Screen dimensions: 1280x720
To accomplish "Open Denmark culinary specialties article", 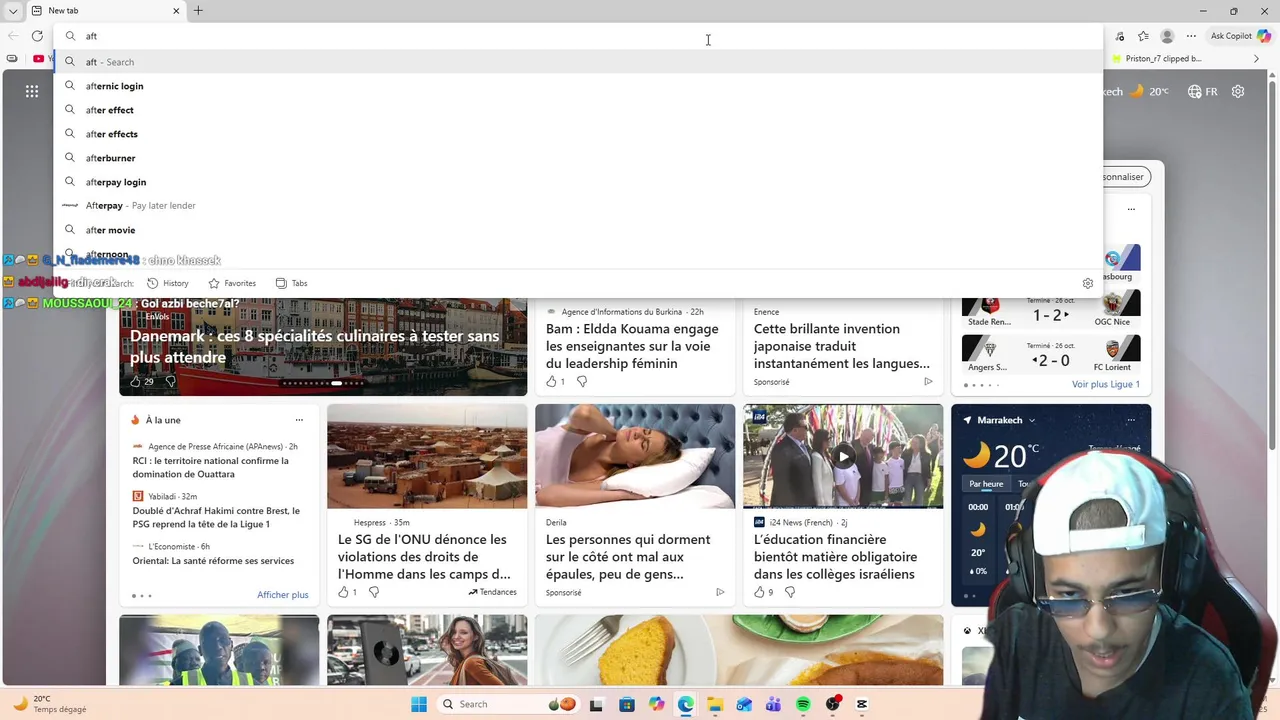I will (x=314, y=346).
